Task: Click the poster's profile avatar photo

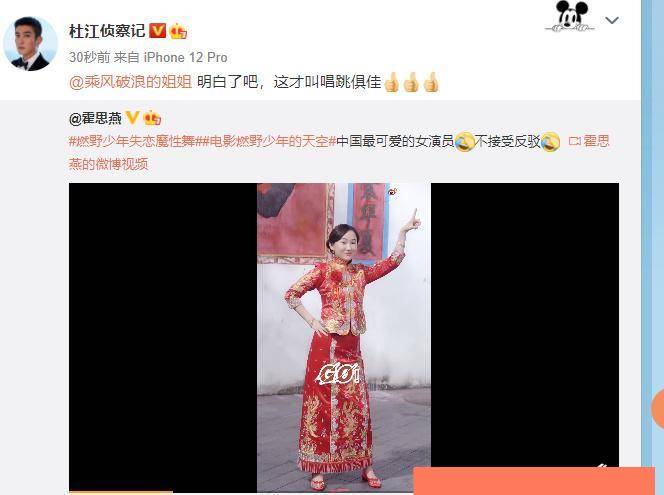Action: [x=30, y=43]
